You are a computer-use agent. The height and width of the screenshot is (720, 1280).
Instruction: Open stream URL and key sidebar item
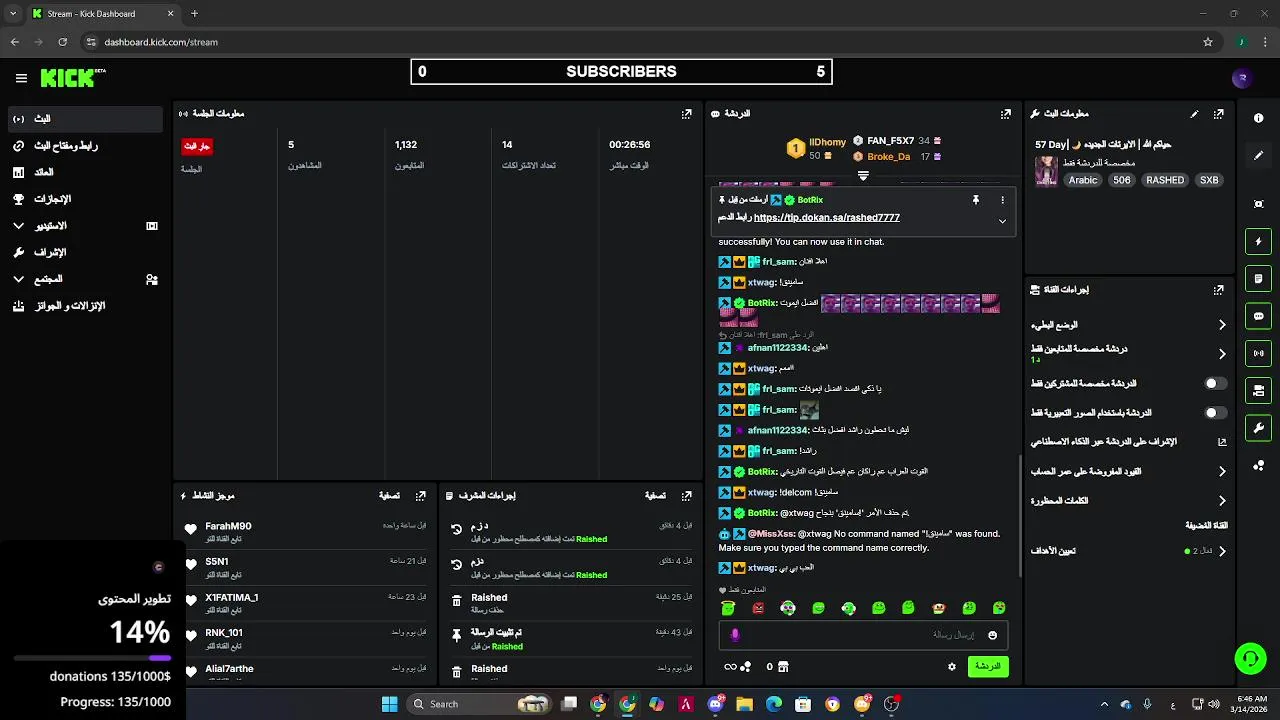click(85, 146)
